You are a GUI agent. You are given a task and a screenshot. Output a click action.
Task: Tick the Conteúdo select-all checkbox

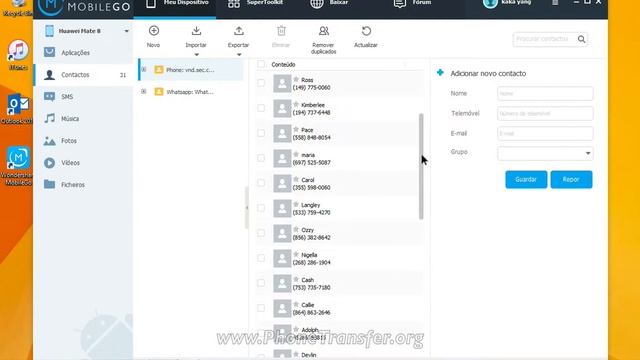pyautogui.click(x=261, y=64)
